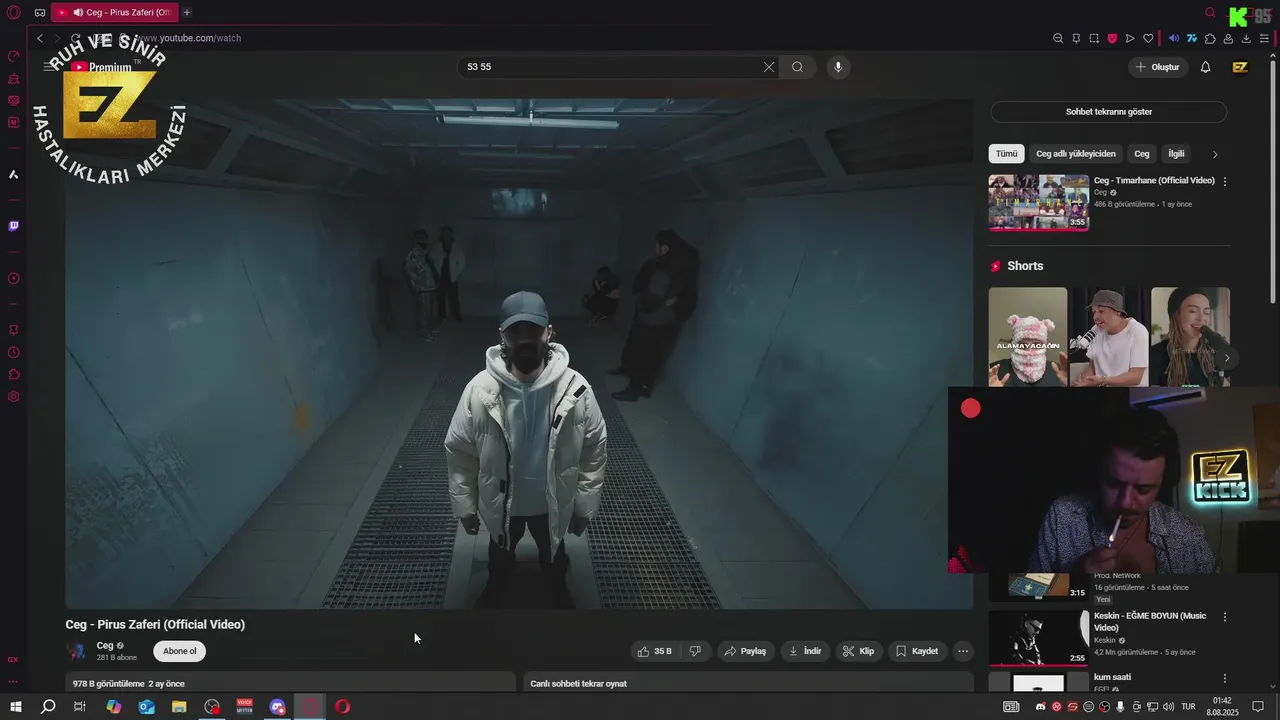Image resolution: width=1280 pixels, height=720 pixels.
Task: Open the Ceg channel name link
Action: pyautogui.click(x=105, y=646)
